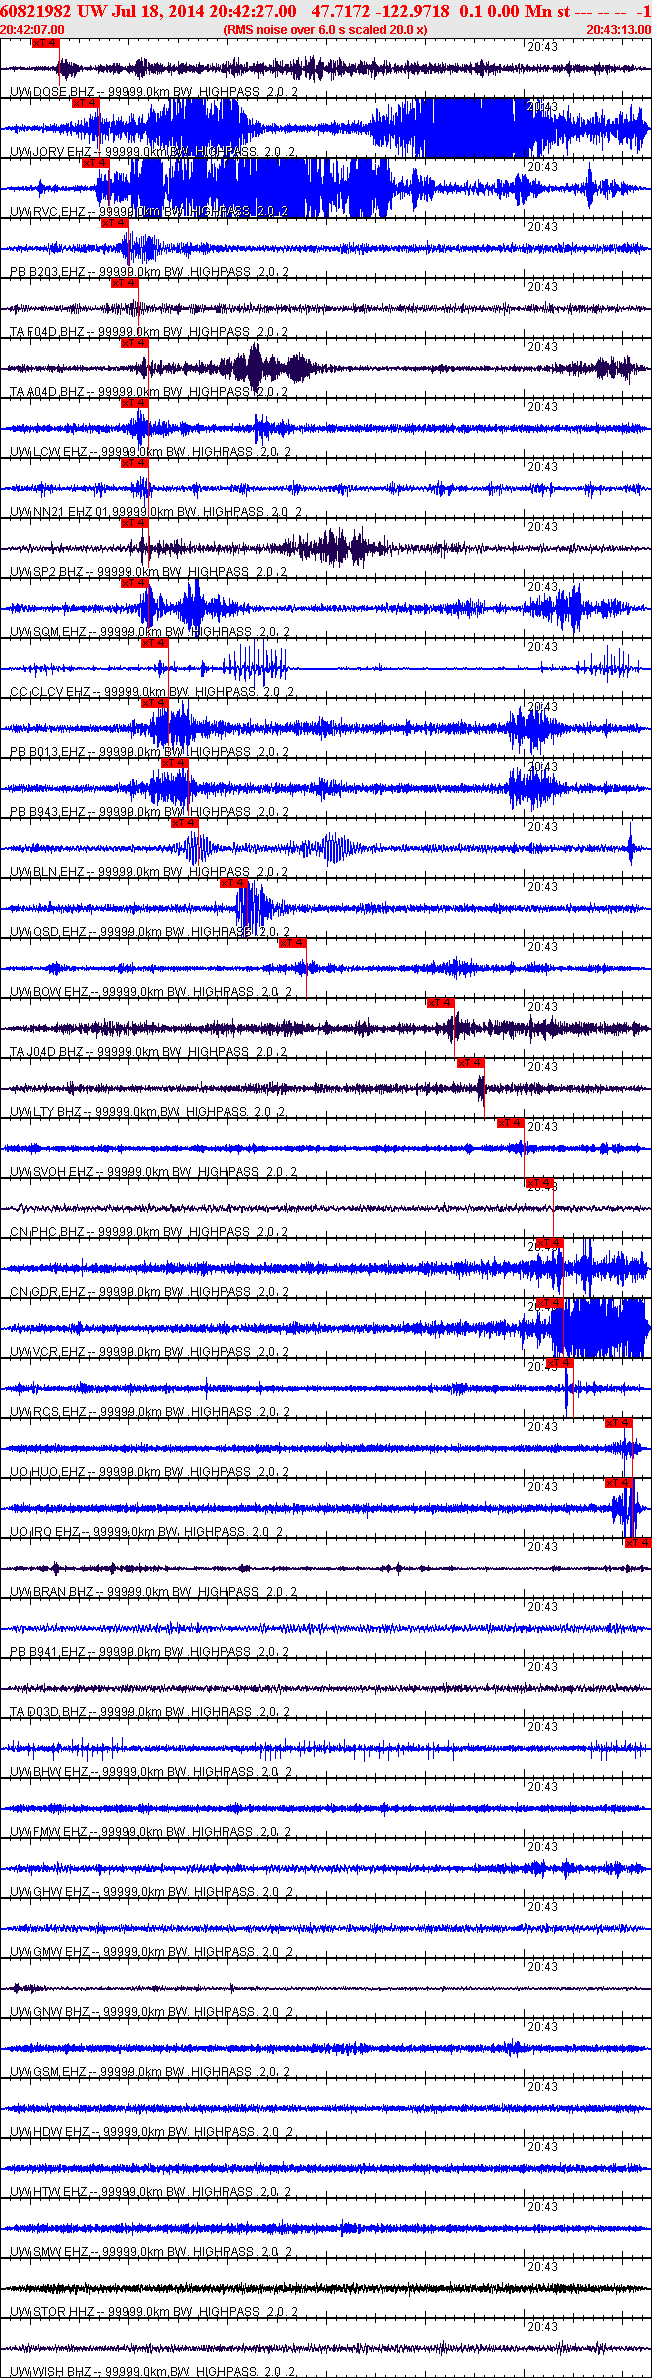Image resolution: width=652 pixels, height=2378 pixels.
Task: Click the red pick marker on the UW DOSE trace
Action: pos(45,43)
